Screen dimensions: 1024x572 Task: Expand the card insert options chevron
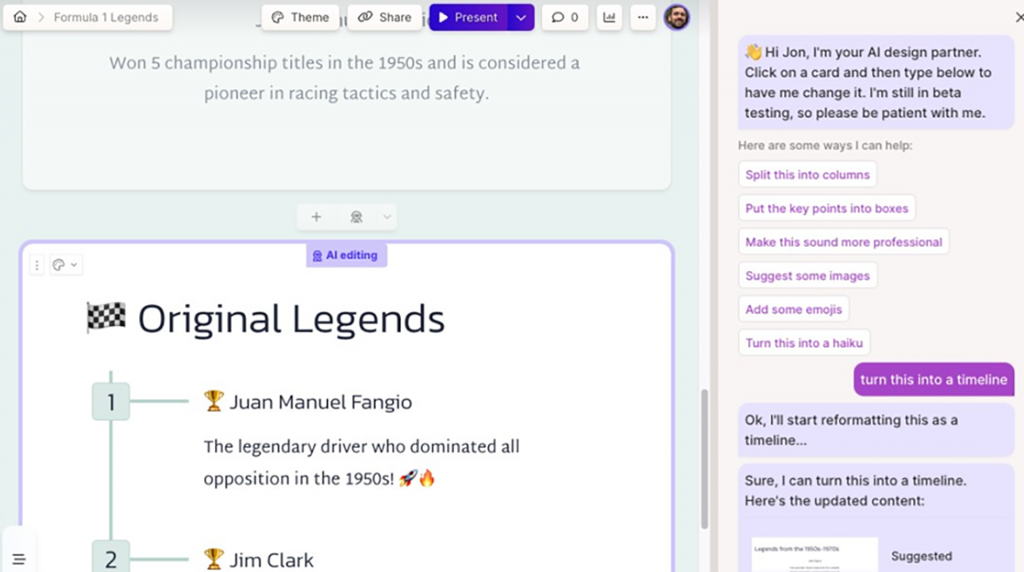pyautogui.click(x=387, y=217)
